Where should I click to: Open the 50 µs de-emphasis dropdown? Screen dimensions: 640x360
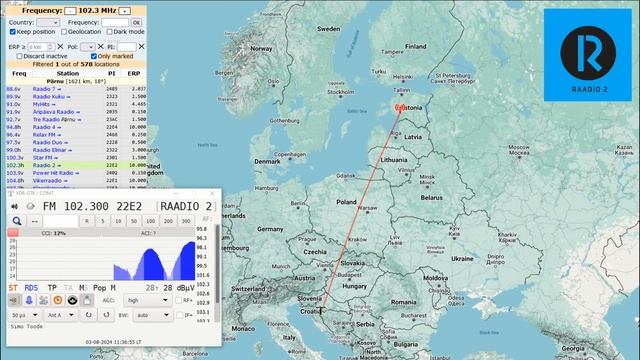click(24, 315)
